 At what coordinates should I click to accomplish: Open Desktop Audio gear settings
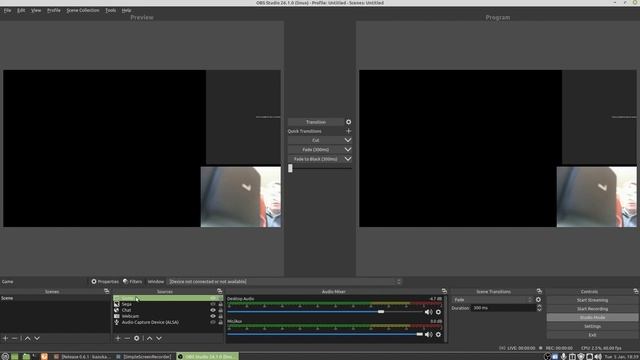(438, 312)
